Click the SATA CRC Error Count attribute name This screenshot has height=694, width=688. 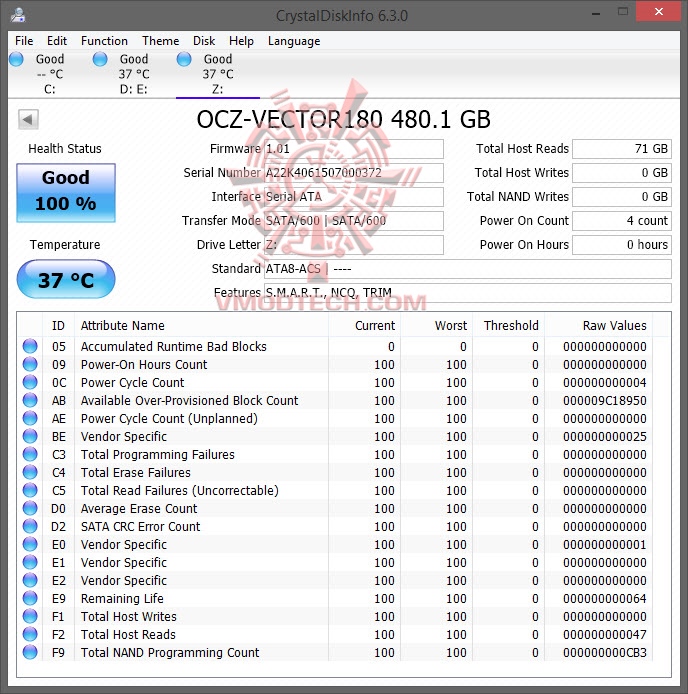point(140,526)
